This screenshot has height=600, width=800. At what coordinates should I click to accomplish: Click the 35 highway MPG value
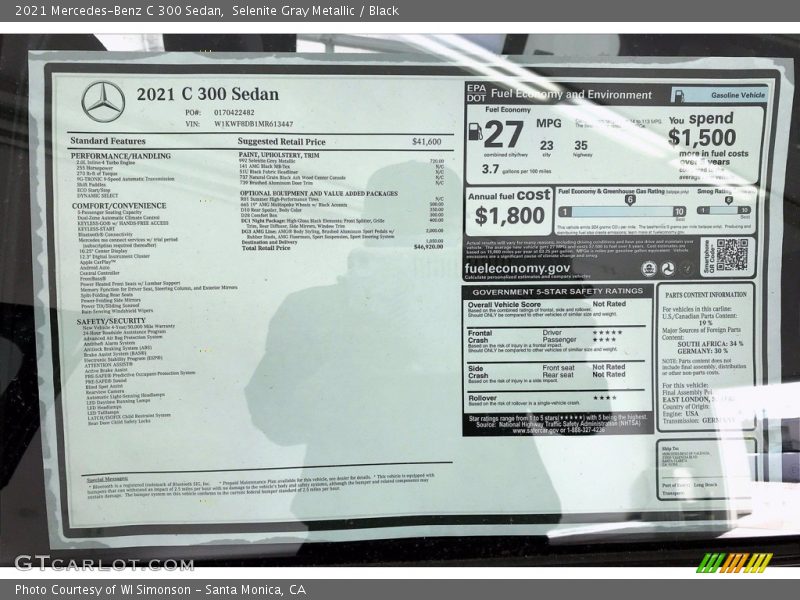click(581, 146)
